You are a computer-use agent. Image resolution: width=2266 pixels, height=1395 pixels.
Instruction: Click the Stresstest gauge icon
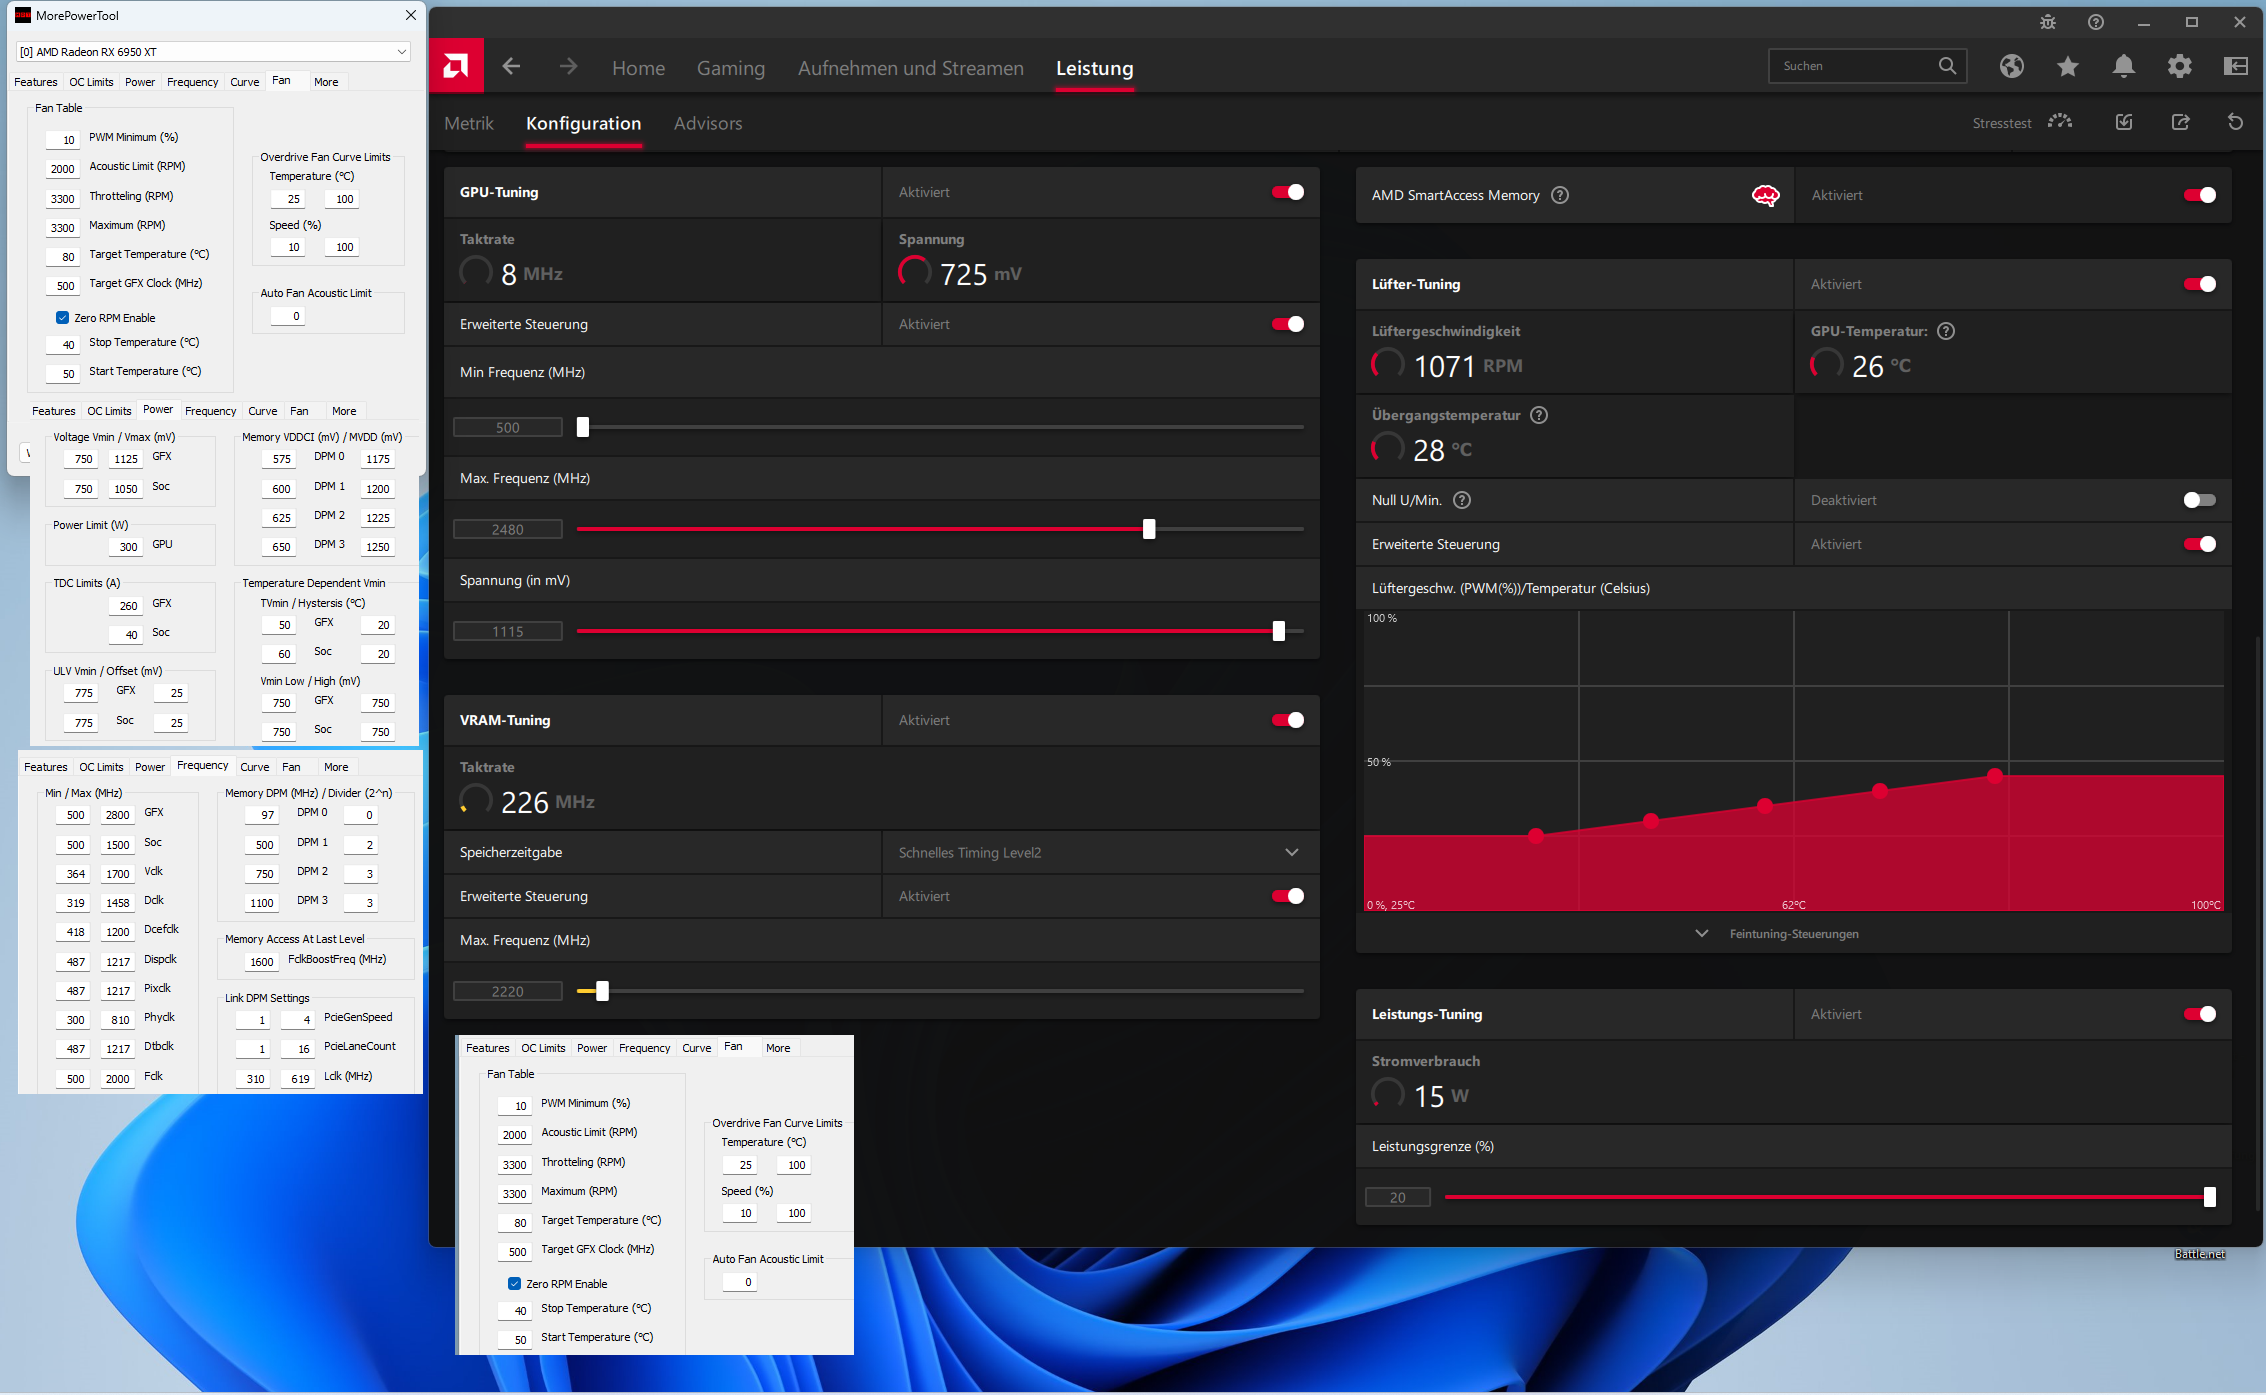(2059, 122)
